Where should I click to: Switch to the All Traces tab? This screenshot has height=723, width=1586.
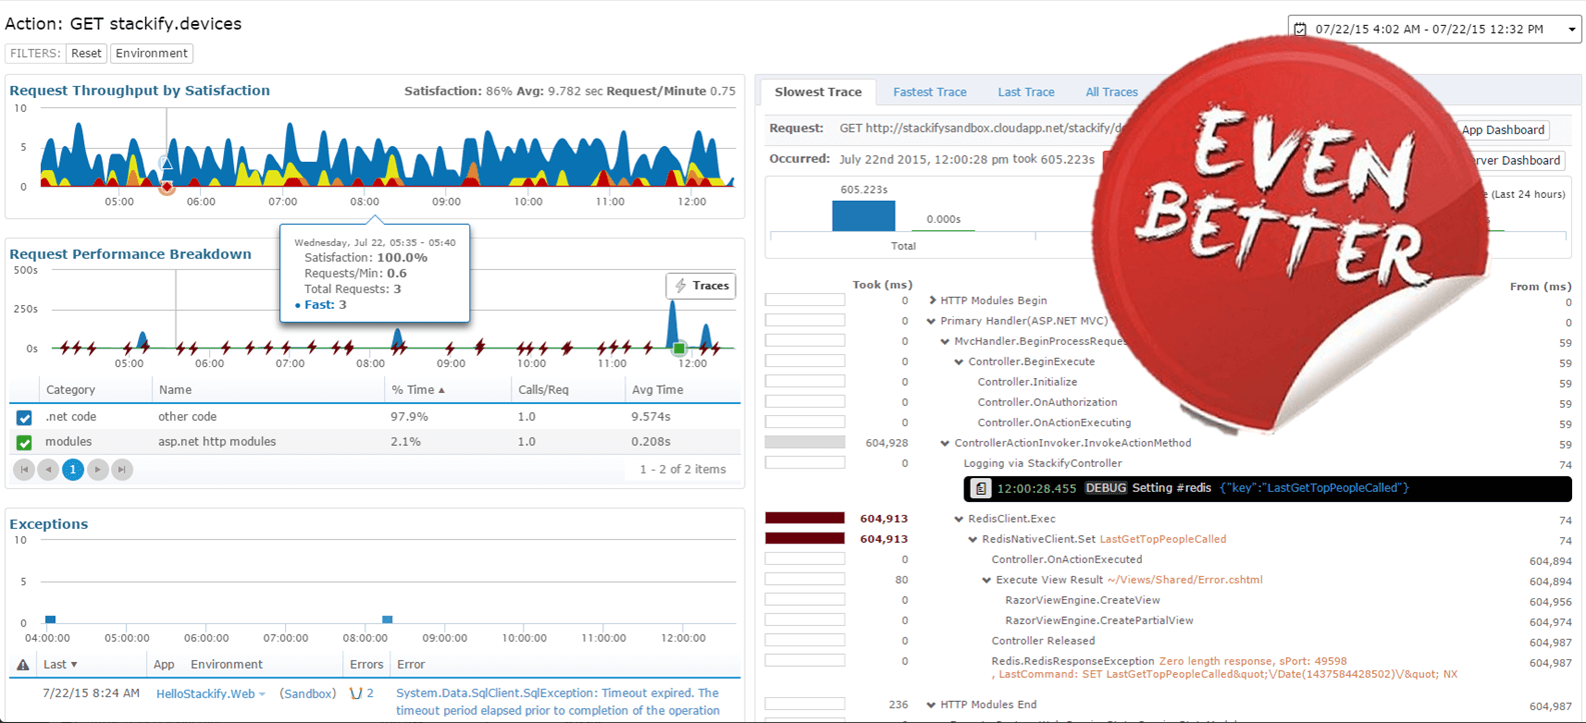[x=1111, y=92]
